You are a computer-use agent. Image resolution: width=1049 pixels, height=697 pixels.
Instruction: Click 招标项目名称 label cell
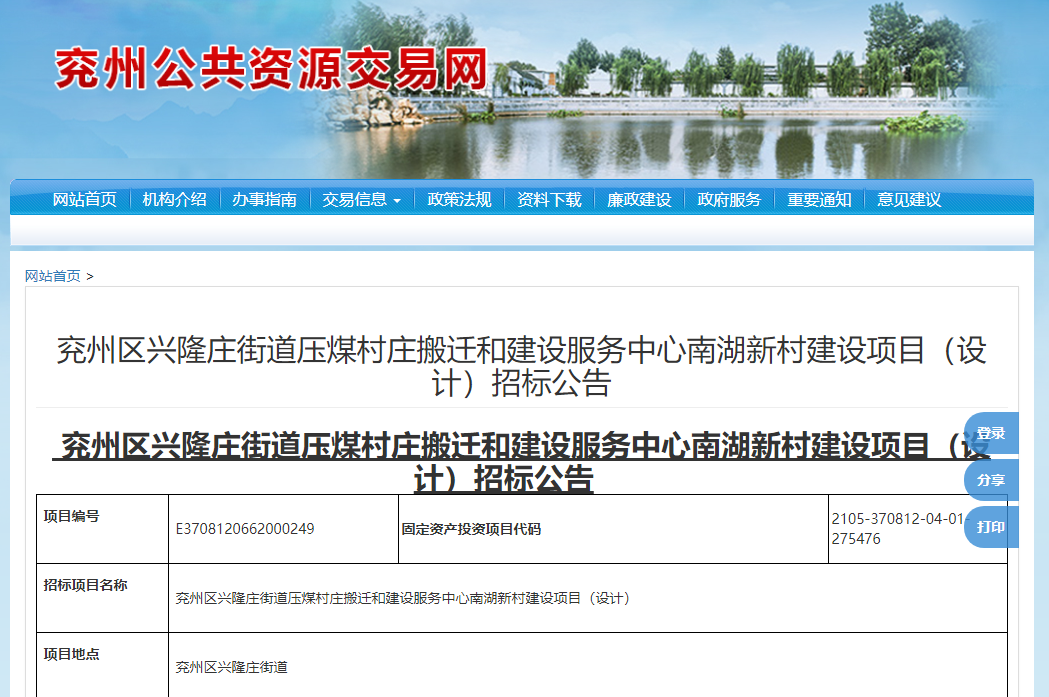tap(102, 598)
